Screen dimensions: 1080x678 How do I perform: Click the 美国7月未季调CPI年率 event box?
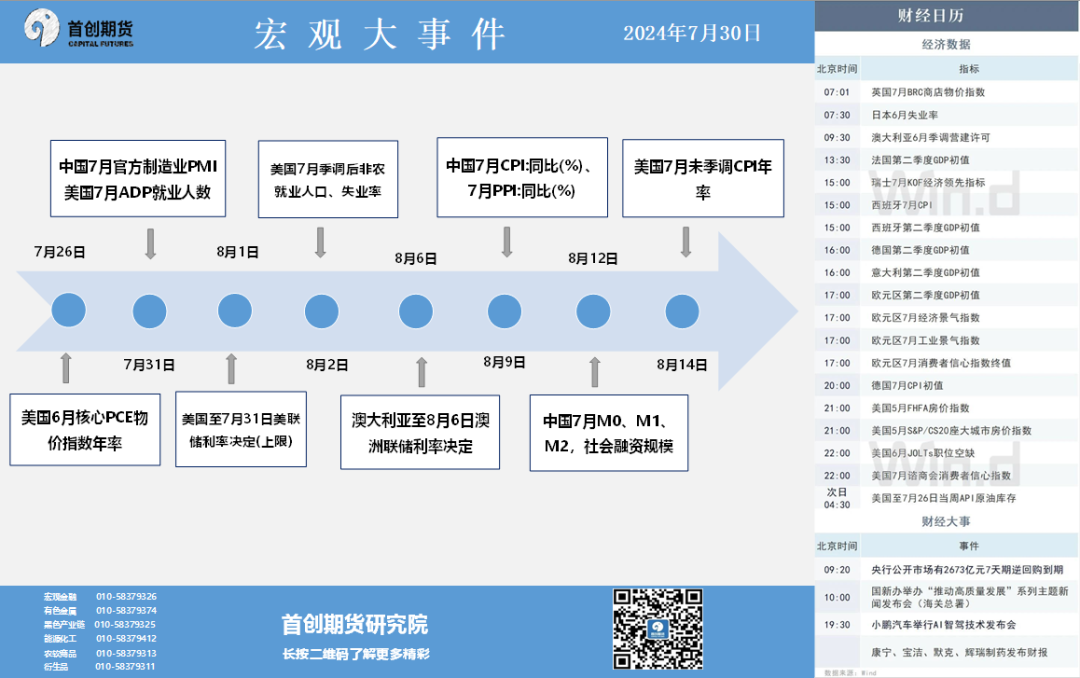703,178
